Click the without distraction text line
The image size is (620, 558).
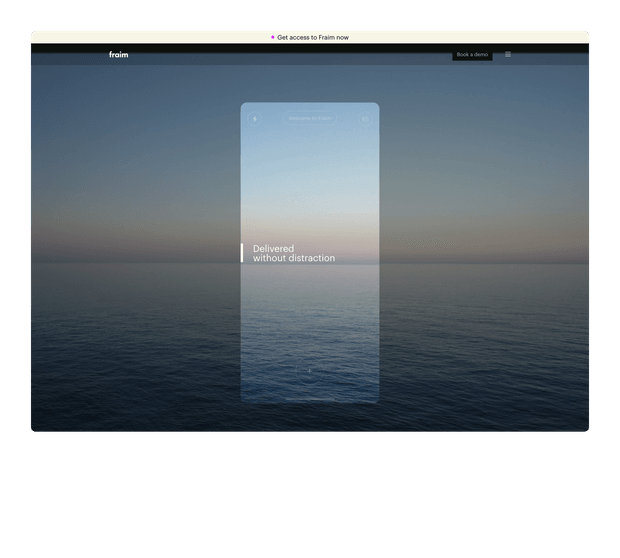294,259
